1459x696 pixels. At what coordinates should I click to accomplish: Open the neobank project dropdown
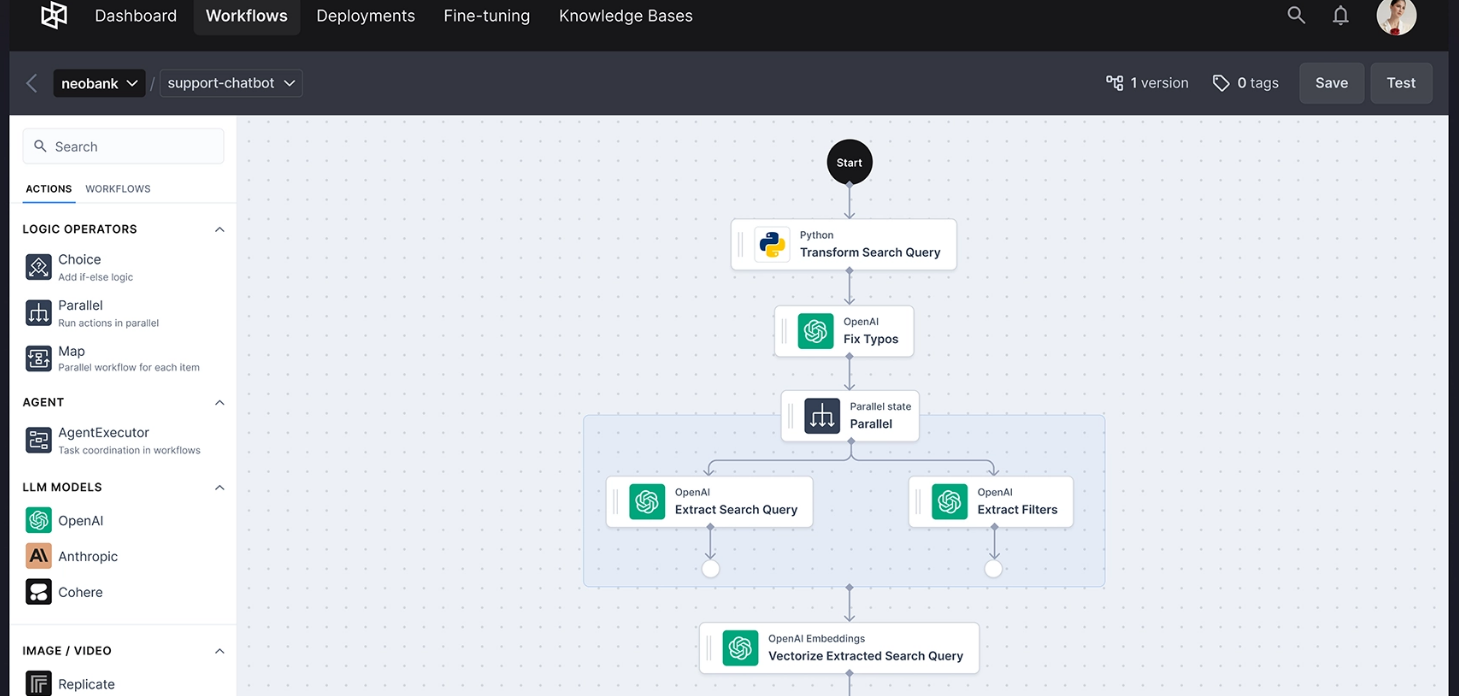click(99, 83)
